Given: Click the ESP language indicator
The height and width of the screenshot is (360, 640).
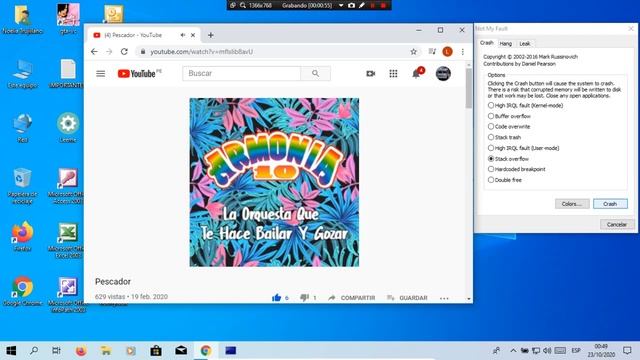Looking at the screenshot, I should 576,351.
